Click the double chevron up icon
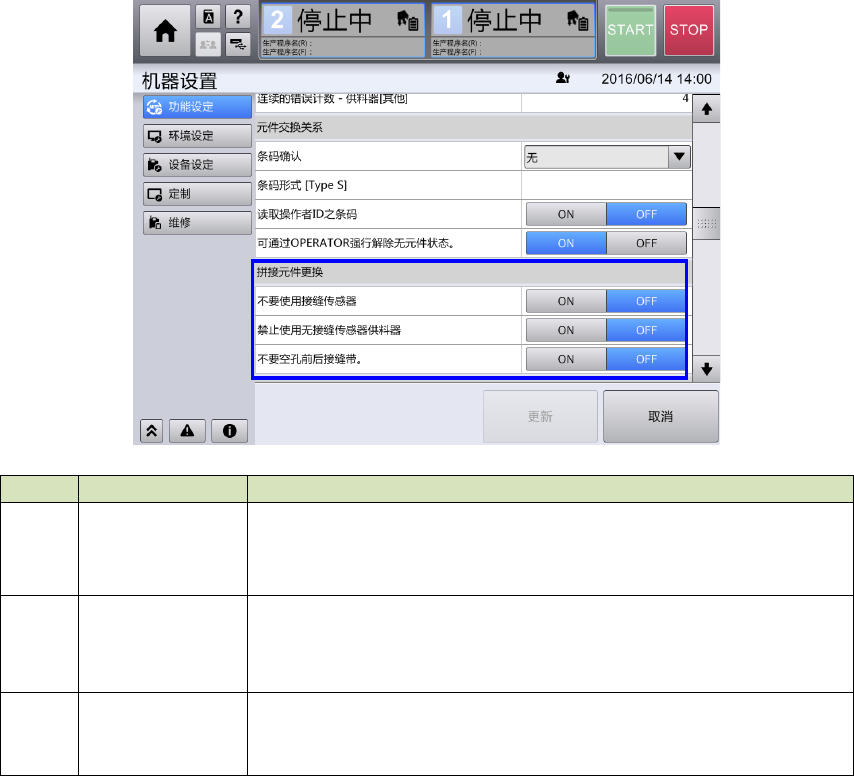Viewport: 854px width, 776px height. (x=151, y=431)
